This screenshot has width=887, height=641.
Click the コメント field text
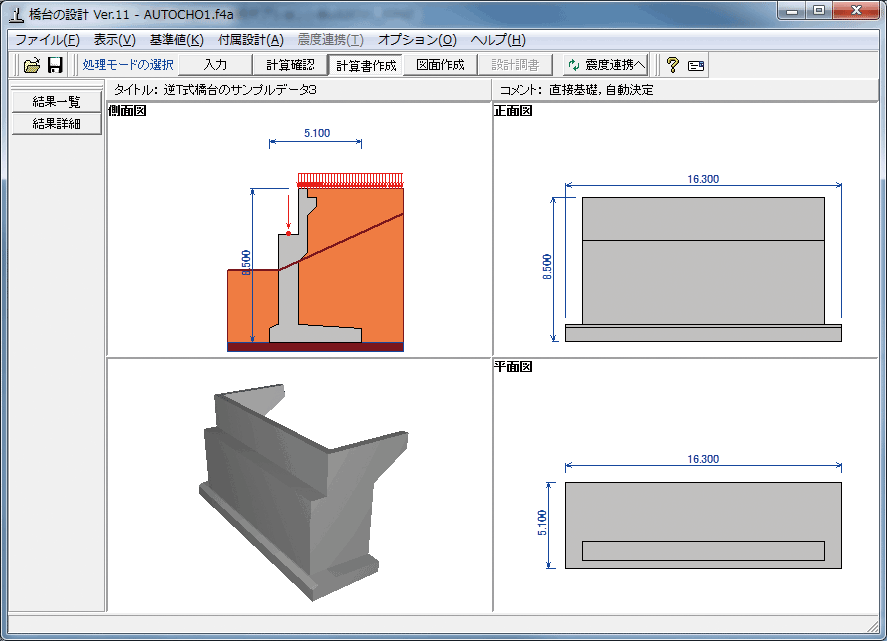[576, 90]
